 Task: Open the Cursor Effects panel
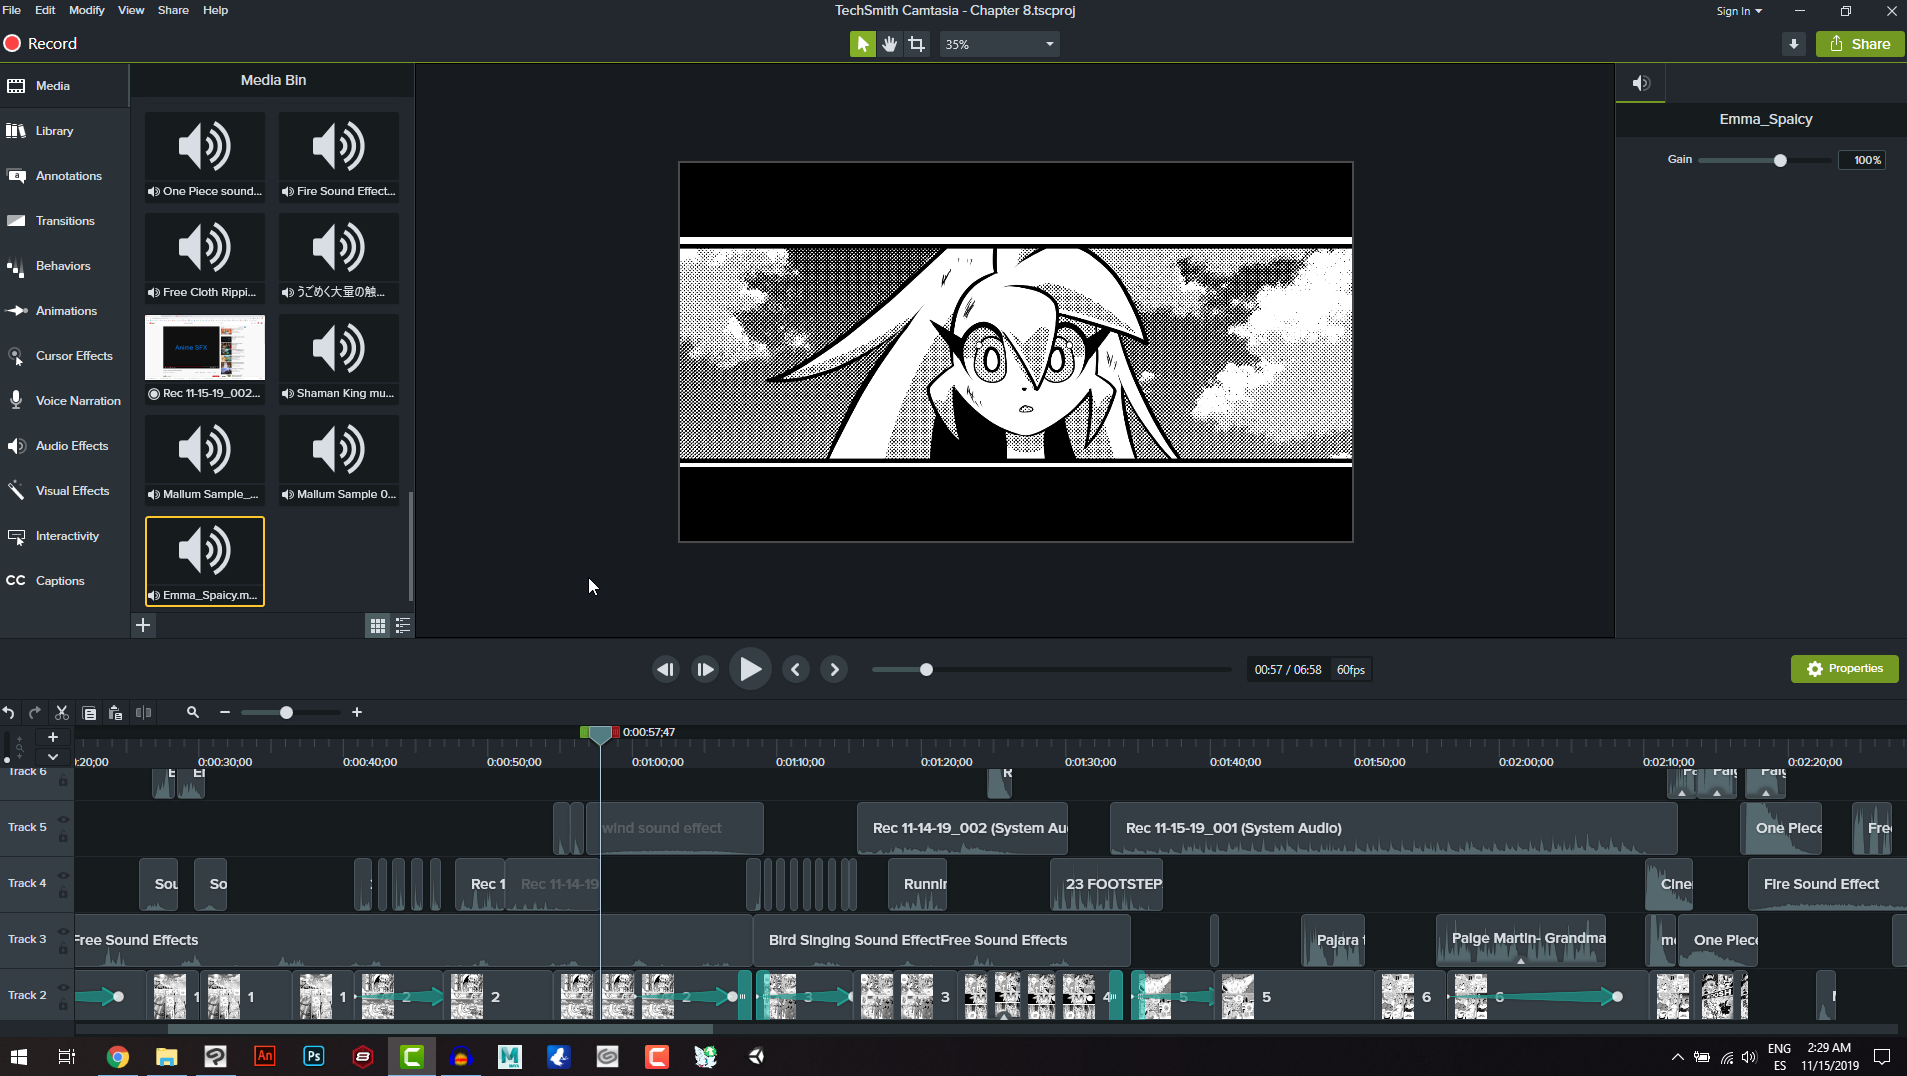pyautogui.click(x=73, y=356)
